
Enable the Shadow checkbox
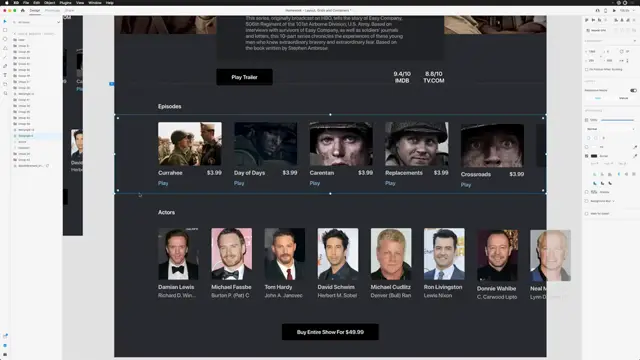pyautogui.click(x=587, y=192)
